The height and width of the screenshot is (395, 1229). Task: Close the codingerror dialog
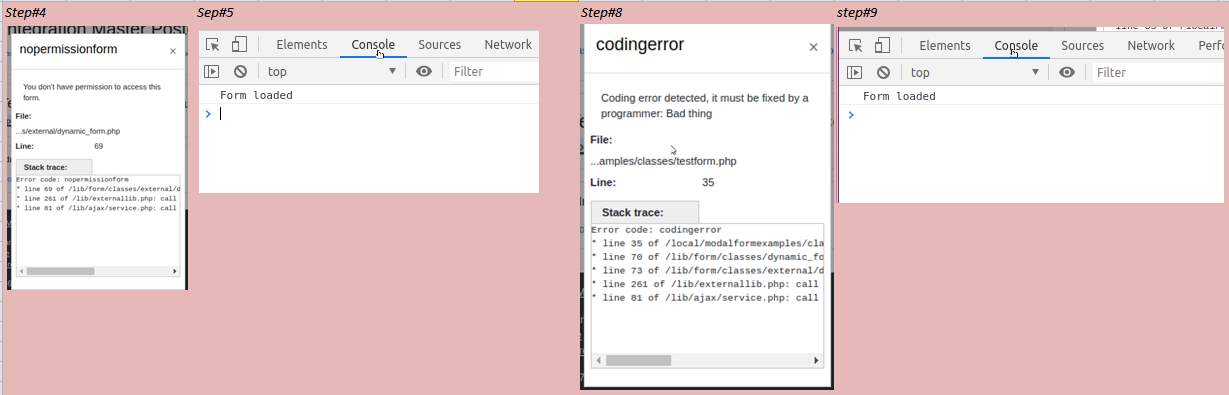click(x=813, y=47)
